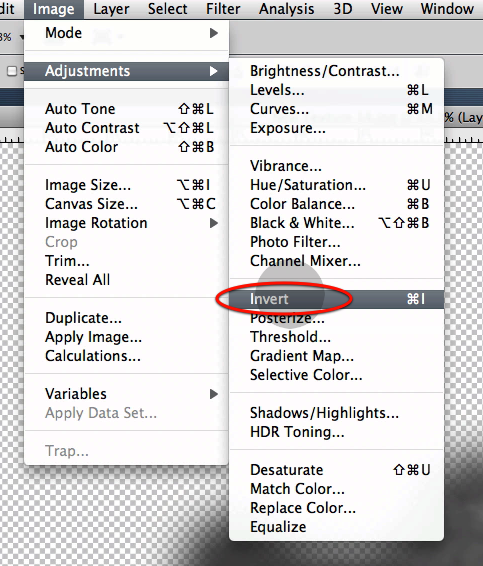This screenshot has height=566, width=483.
Task: Choose Canvas Size option
Action: [126, 204]
